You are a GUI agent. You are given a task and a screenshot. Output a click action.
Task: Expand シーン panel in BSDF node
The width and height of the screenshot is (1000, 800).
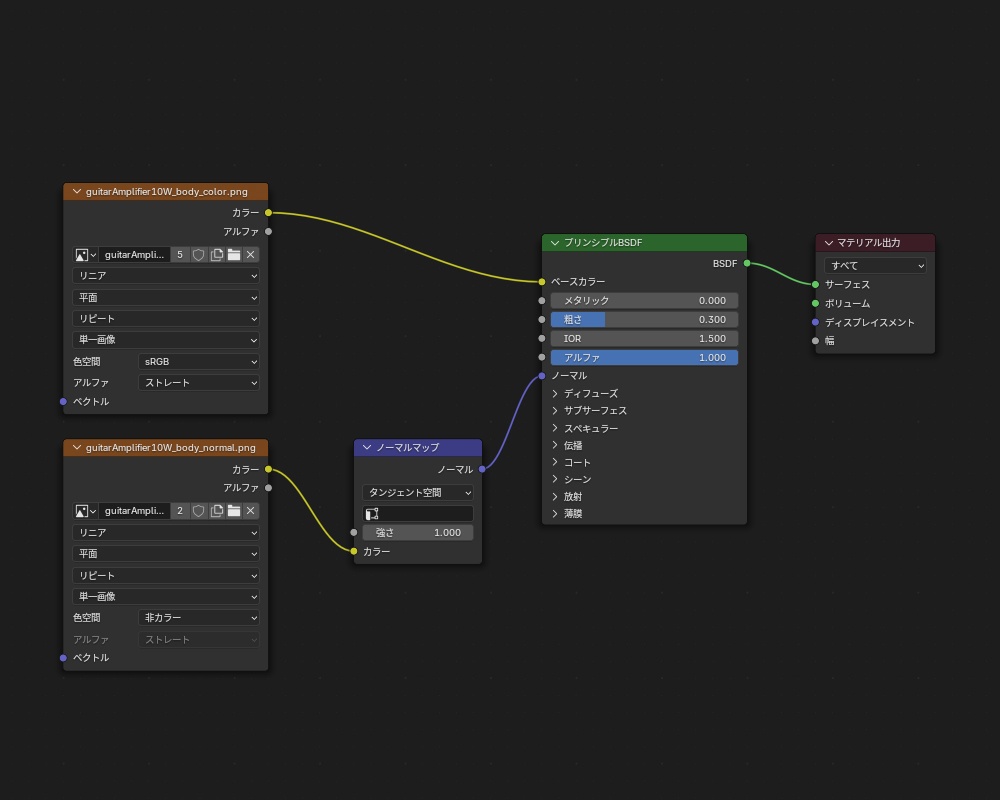[x=555, y=479]
